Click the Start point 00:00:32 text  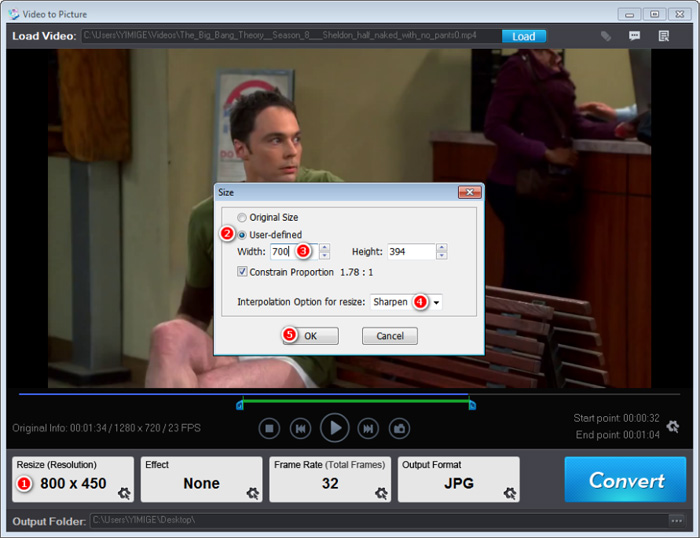point(617,418)
